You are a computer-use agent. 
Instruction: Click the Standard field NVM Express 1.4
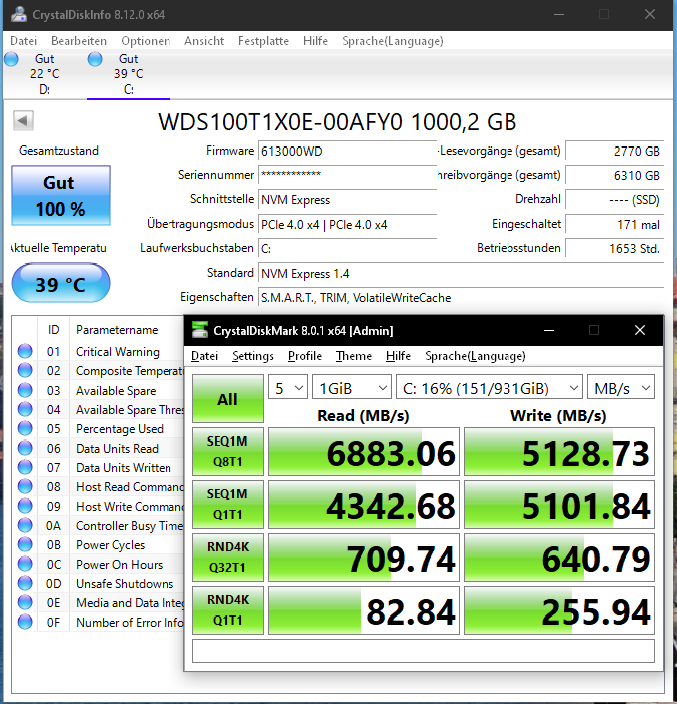coord(461,273)
